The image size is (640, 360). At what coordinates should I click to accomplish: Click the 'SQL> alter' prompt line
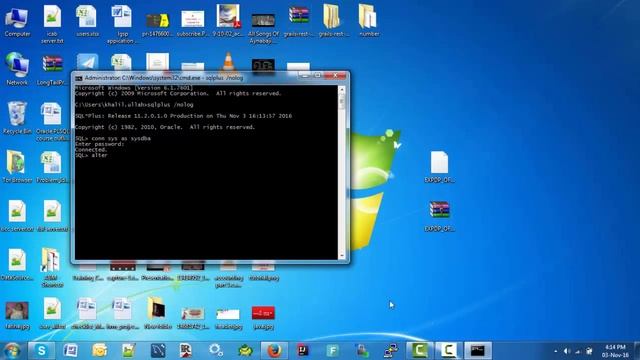point(91,156)
